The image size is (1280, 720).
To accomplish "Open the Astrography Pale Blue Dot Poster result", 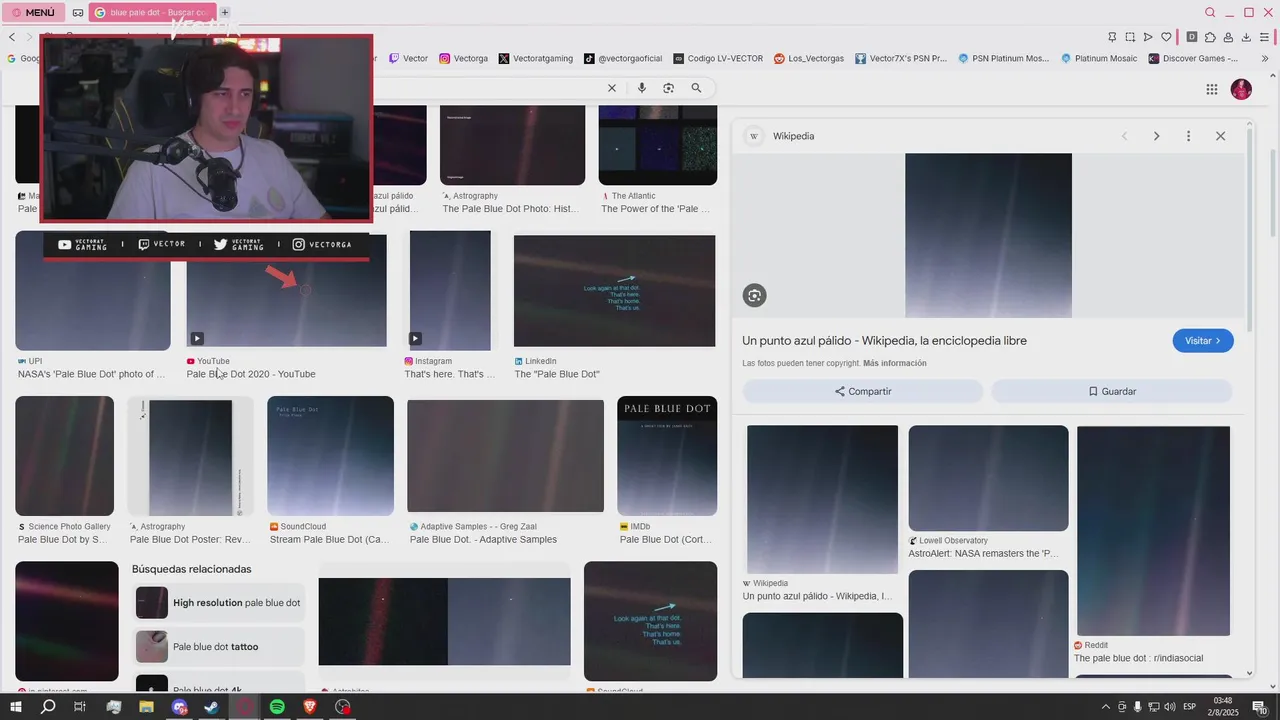I will [x=190, y=456].
